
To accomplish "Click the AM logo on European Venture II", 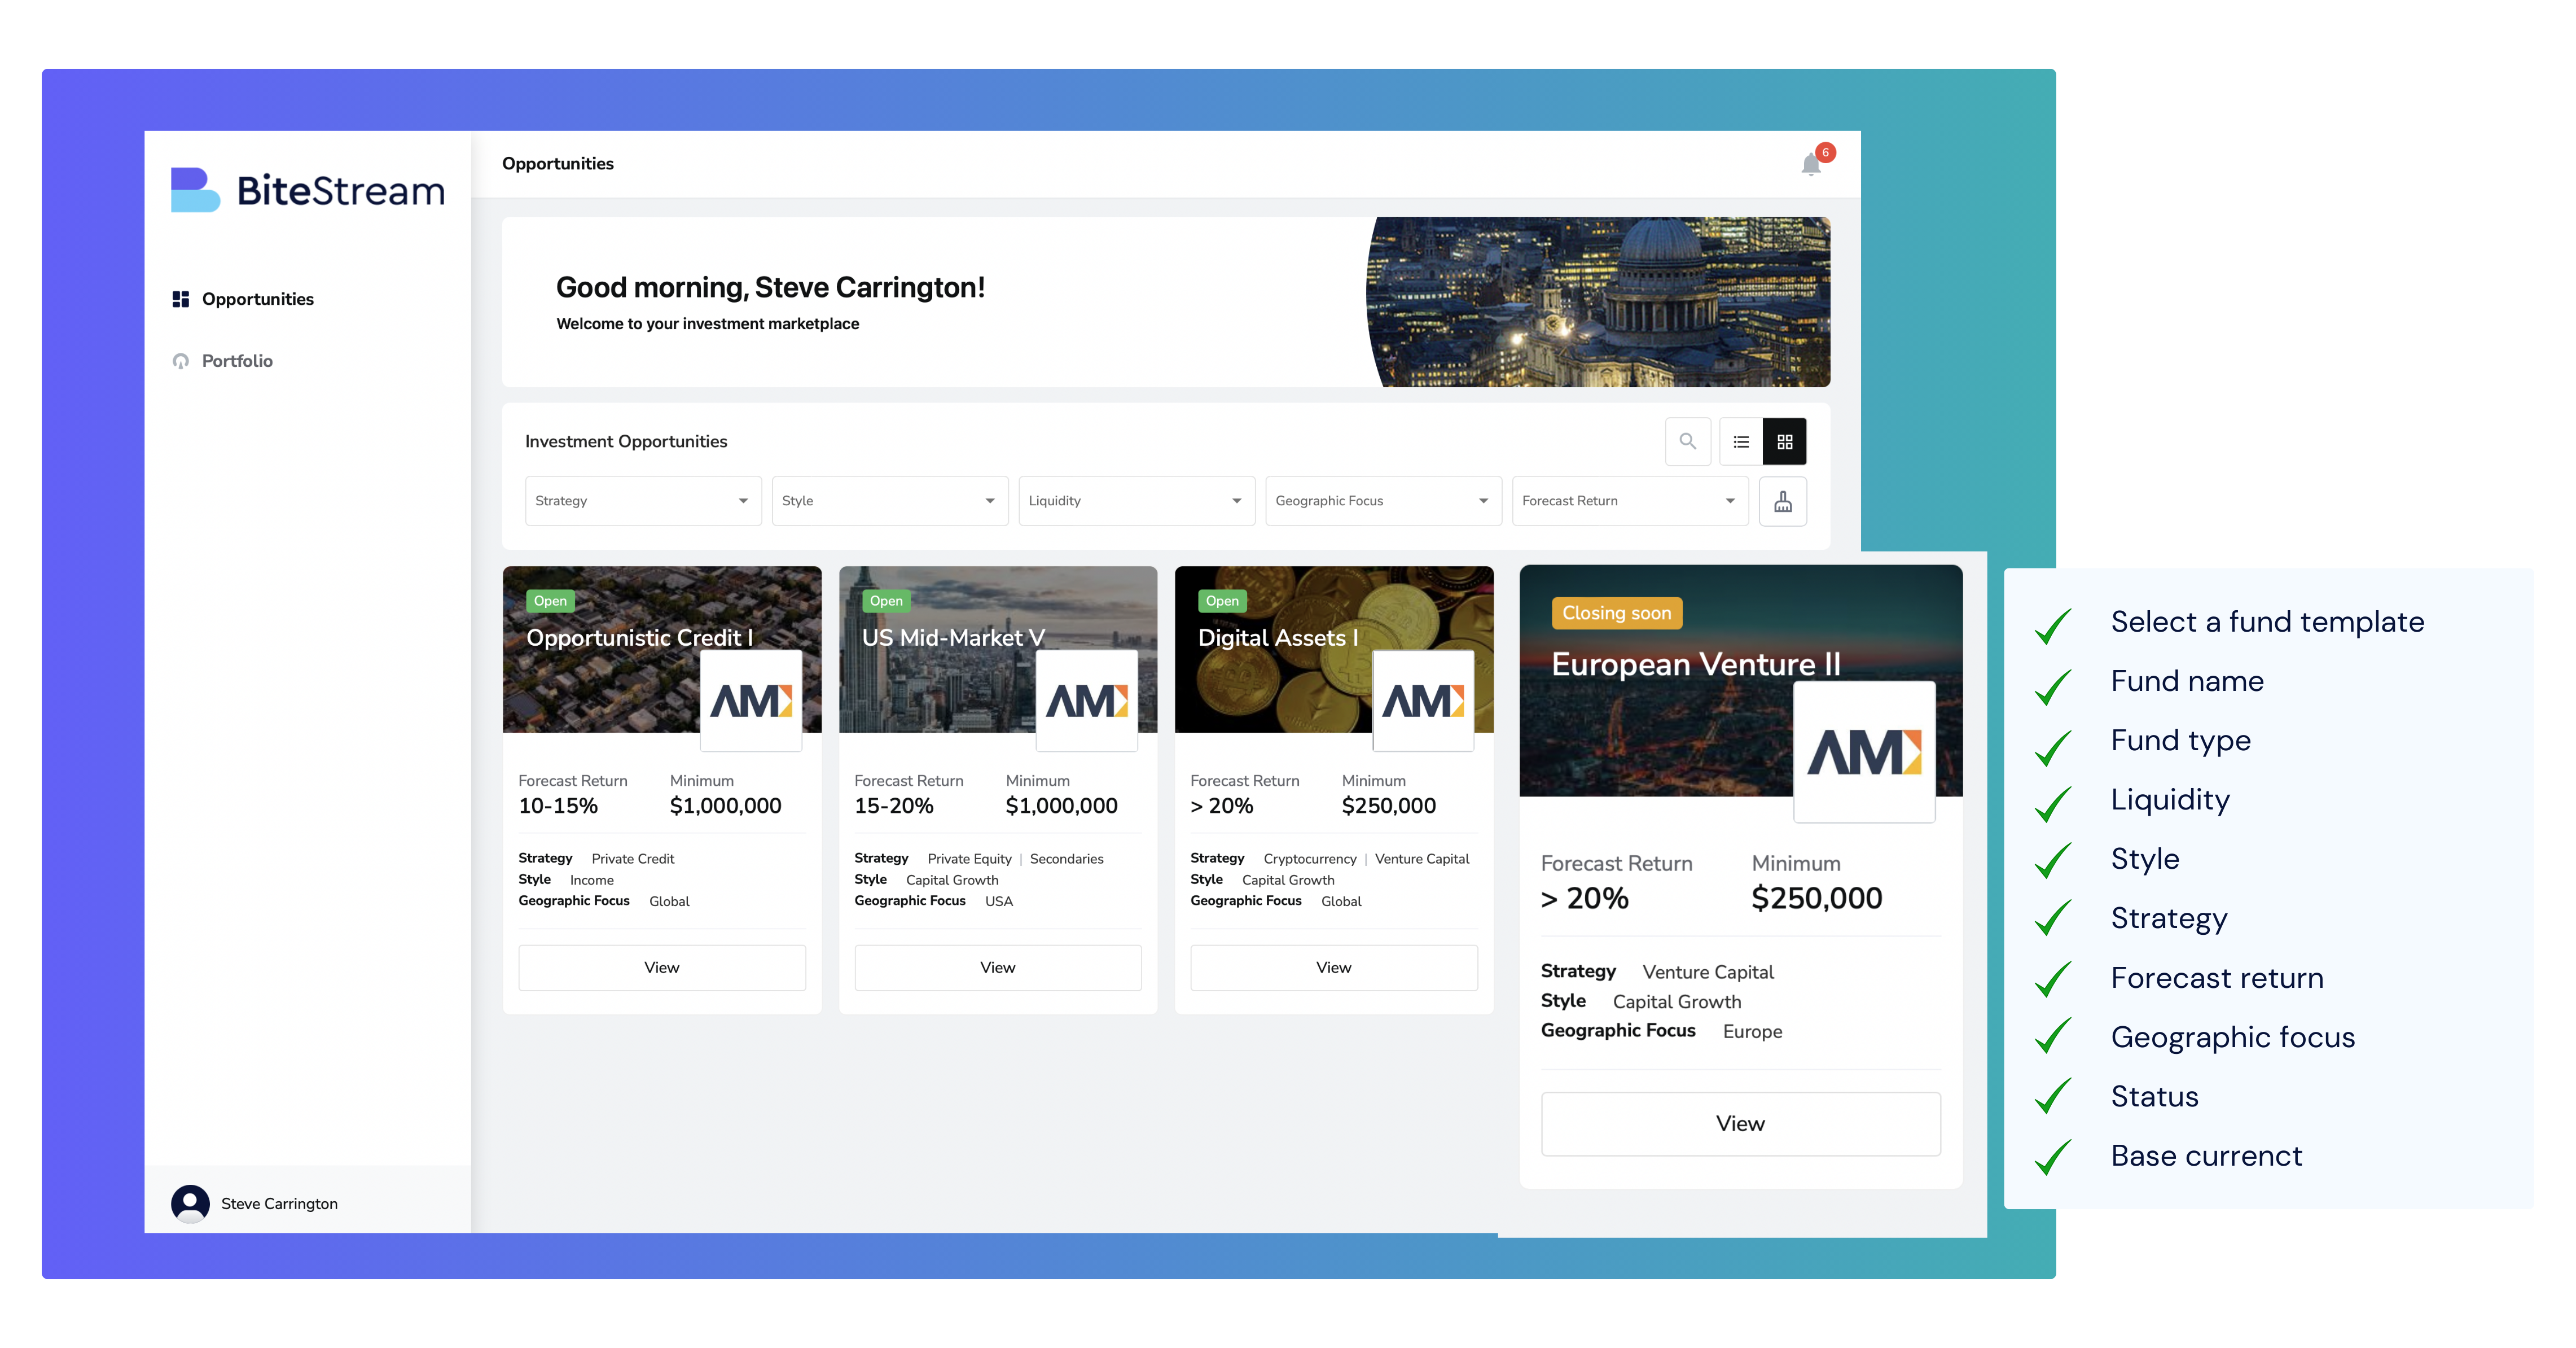I will 1864,752.
